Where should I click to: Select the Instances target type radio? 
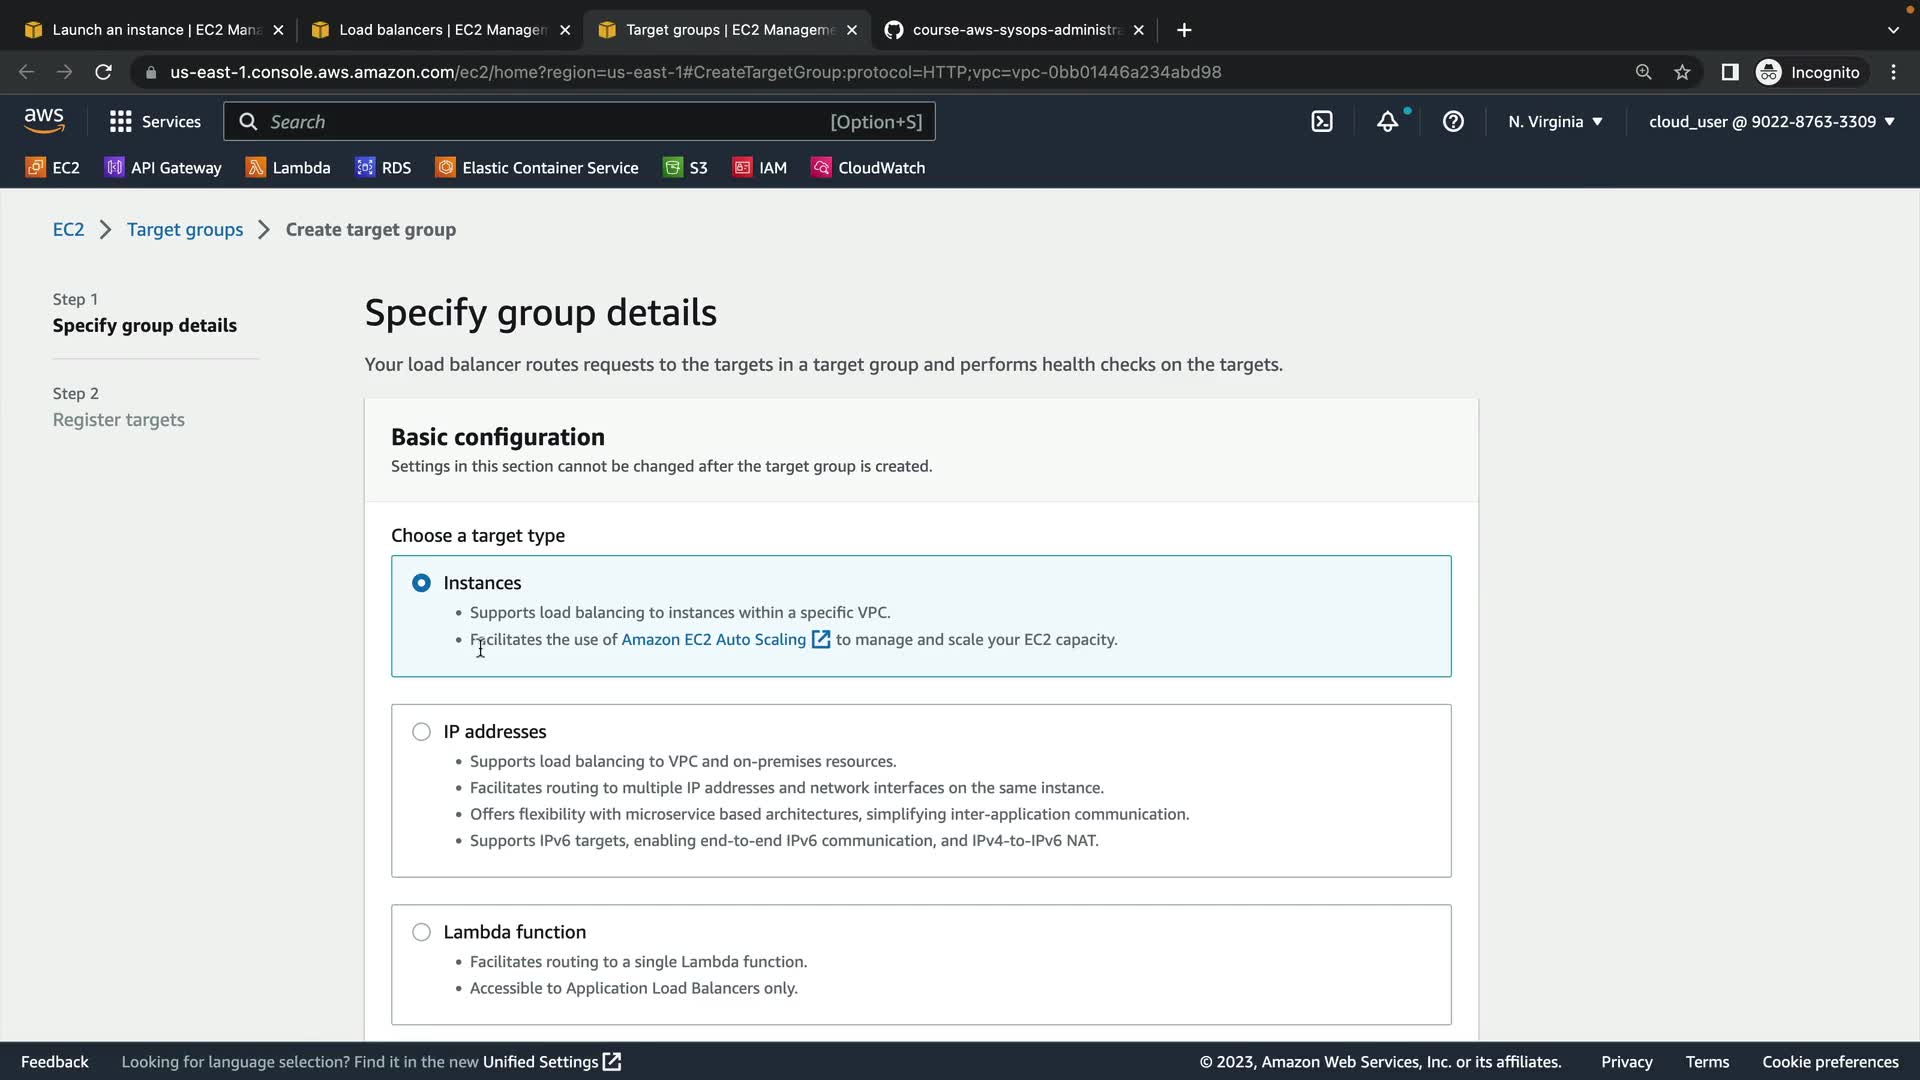pyautogui.click(x=421, y=583)
